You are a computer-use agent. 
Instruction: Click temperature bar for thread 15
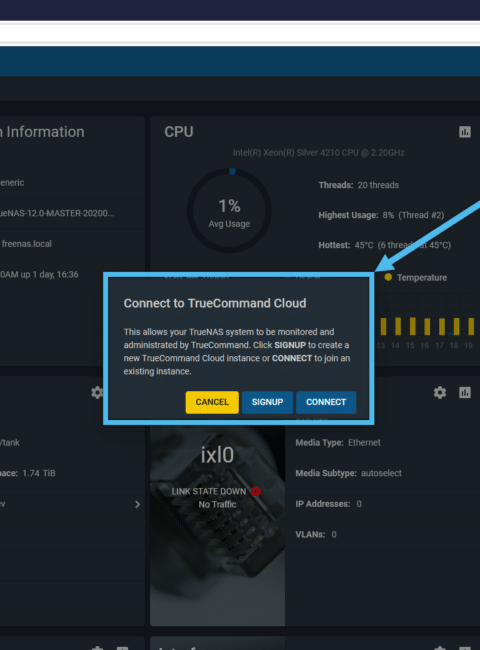pyautogui.click(x=412, y=326)
